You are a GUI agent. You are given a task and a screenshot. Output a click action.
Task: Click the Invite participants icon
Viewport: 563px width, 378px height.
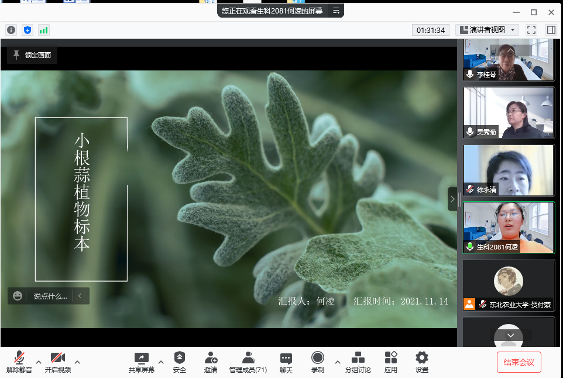[x=210, y=362]
